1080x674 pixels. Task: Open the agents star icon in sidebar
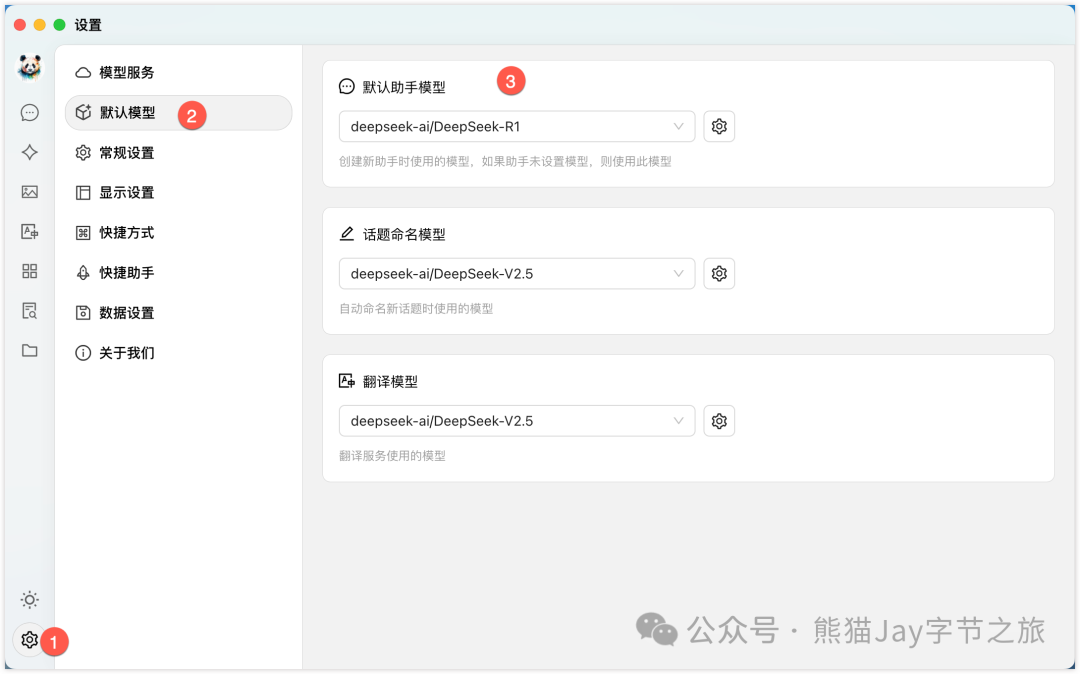point(30,152)
